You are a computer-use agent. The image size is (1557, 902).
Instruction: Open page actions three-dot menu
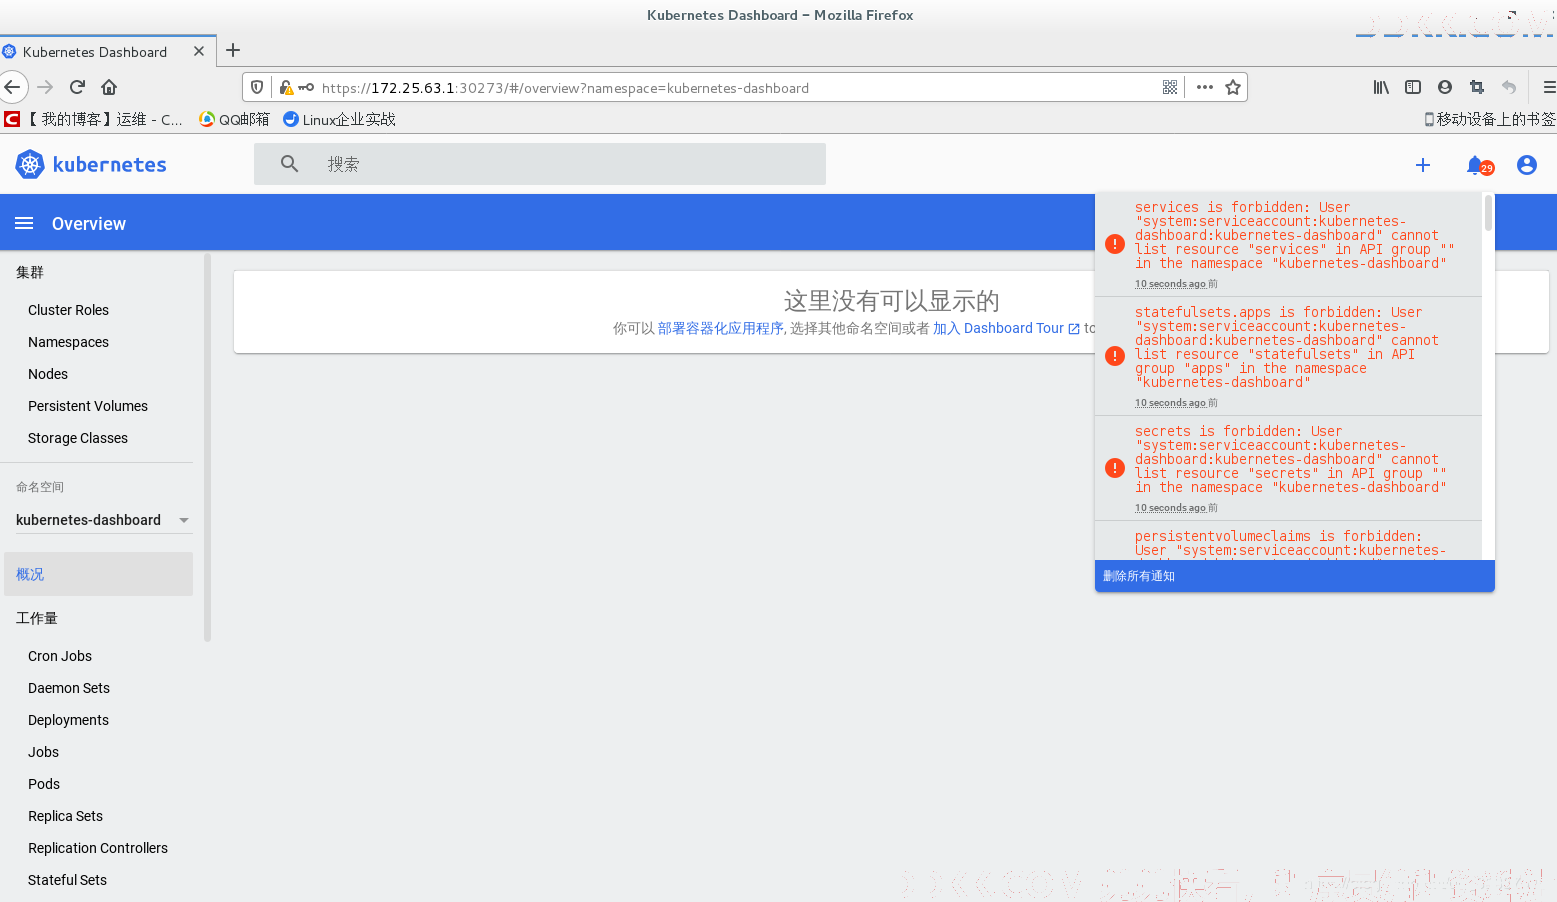[1205, 87]
